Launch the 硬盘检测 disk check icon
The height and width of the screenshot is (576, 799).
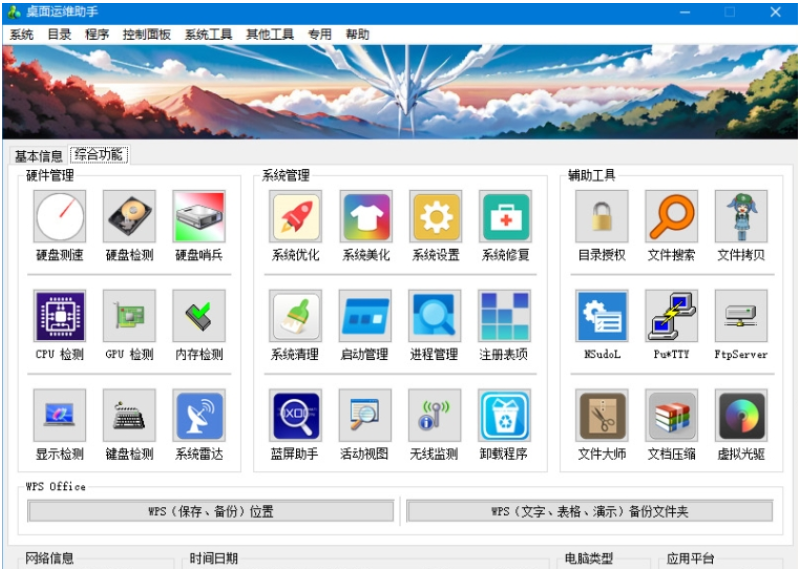pyautogui.click(x=129, y=217)
